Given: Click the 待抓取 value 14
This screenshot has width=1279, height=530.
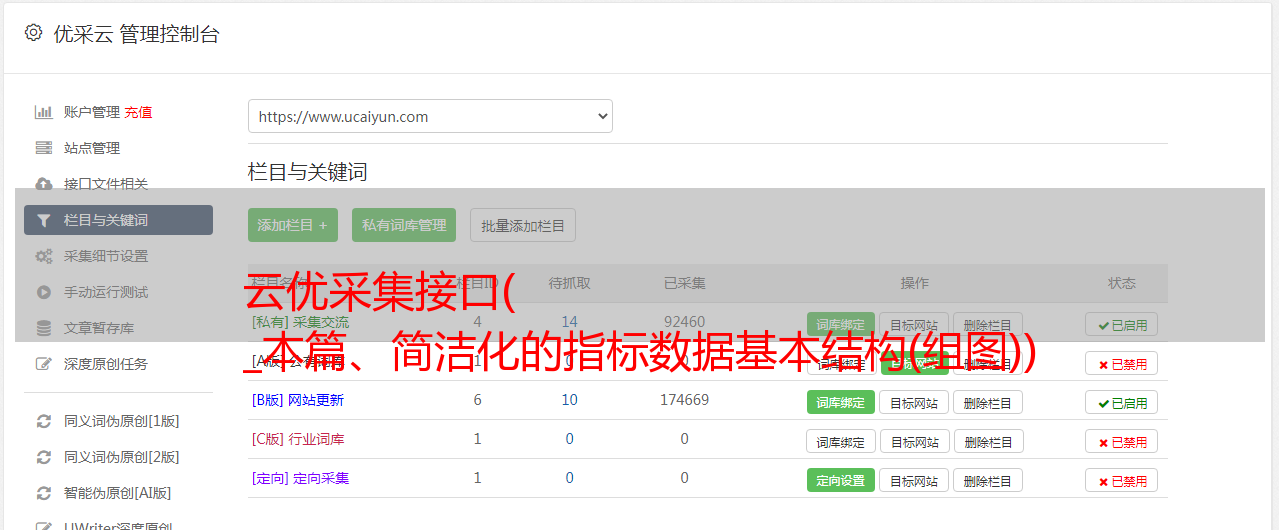Looking at the screenshot, I should tap(569, 322).
